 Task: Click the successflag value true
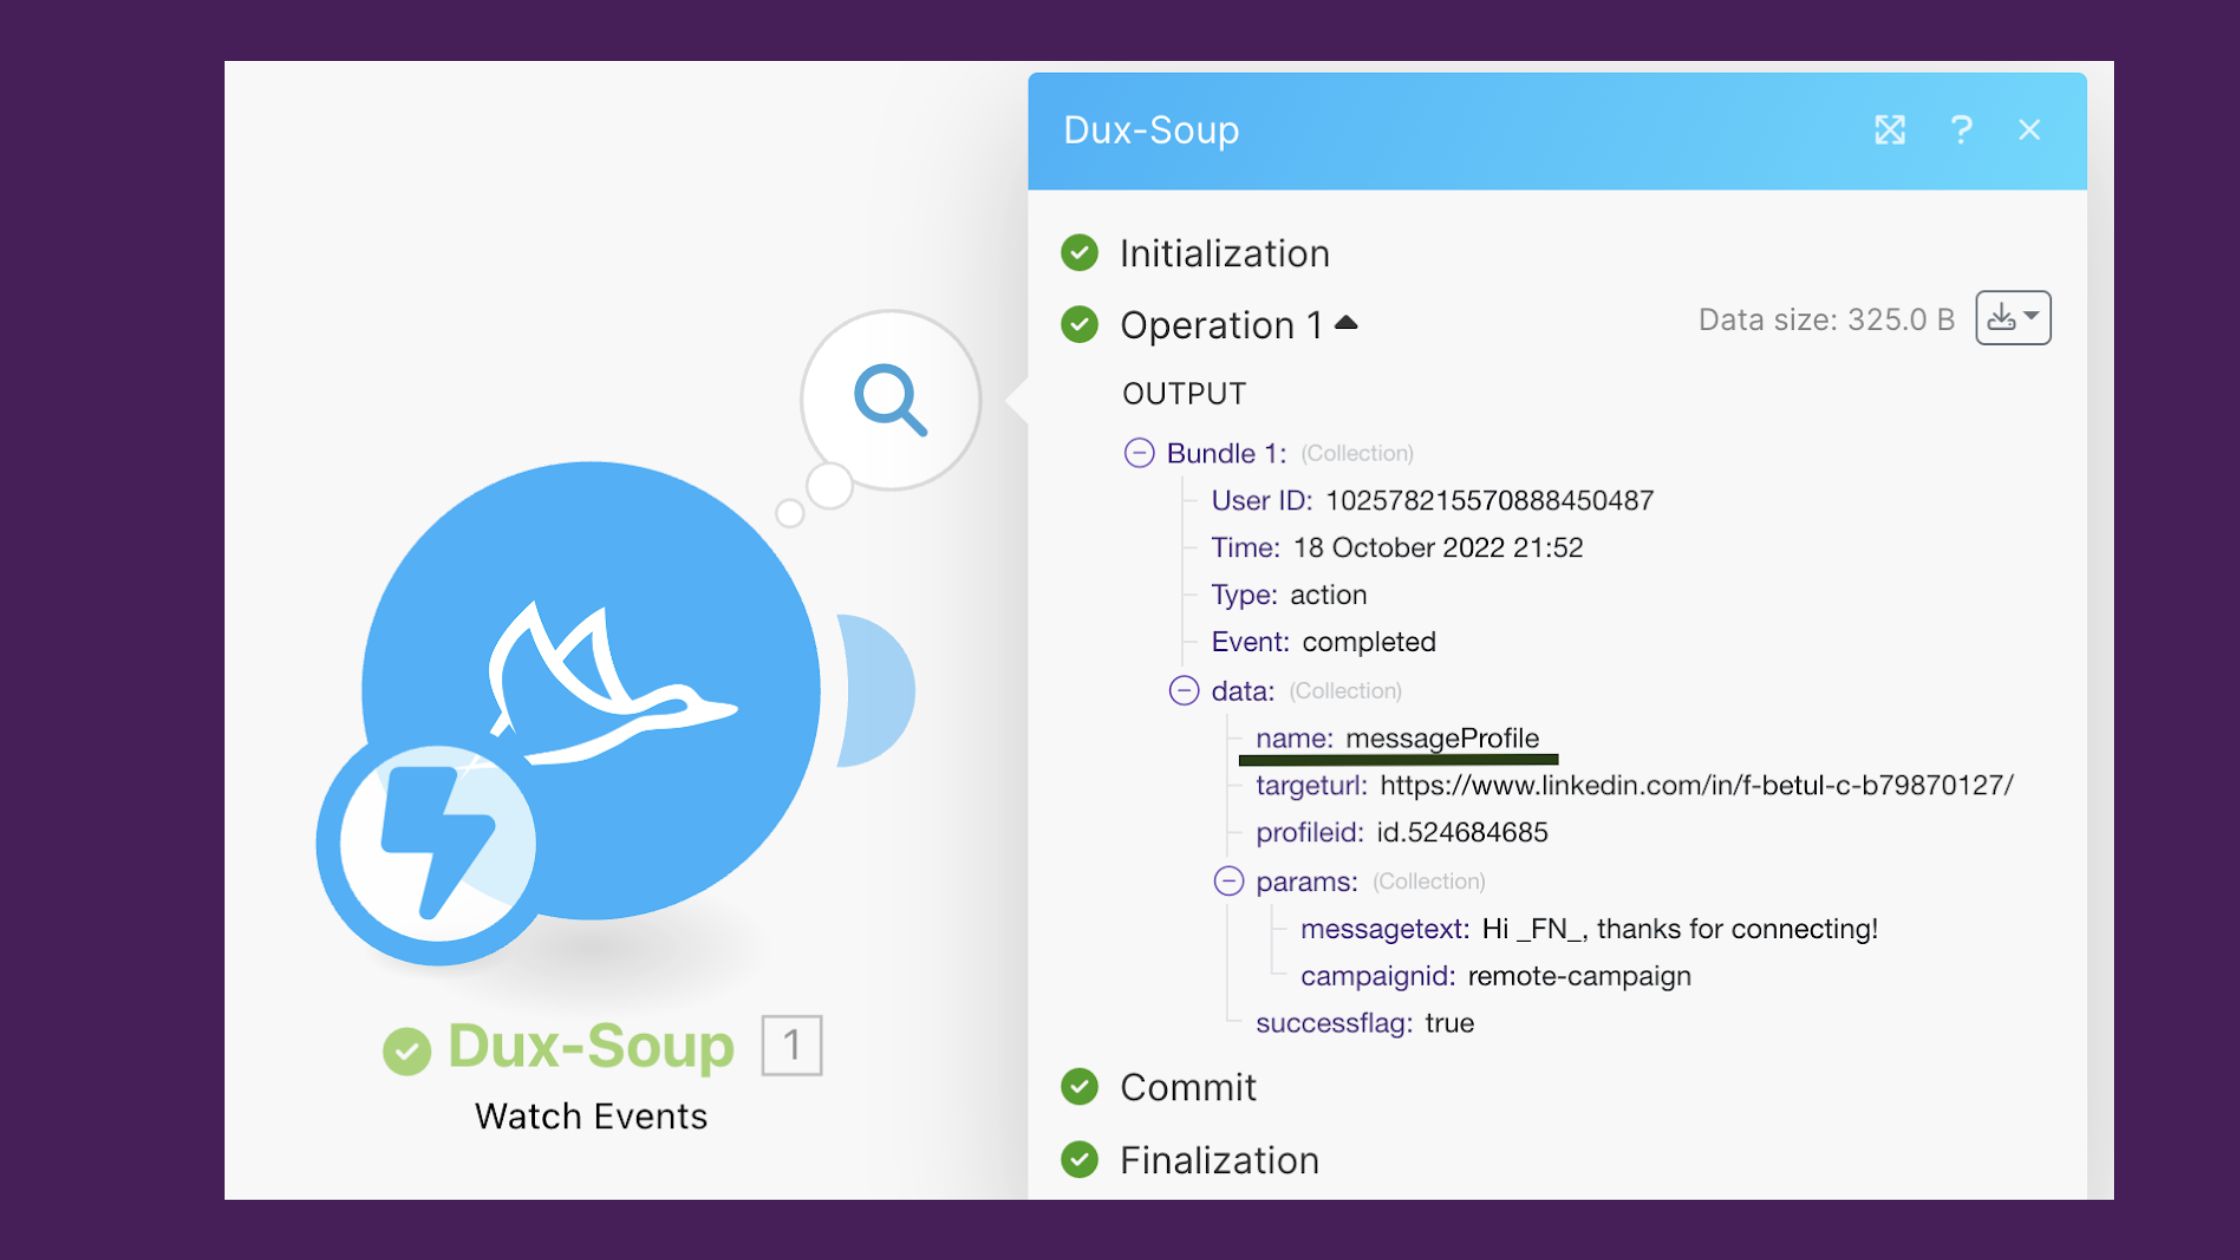pos(1449,1023)
